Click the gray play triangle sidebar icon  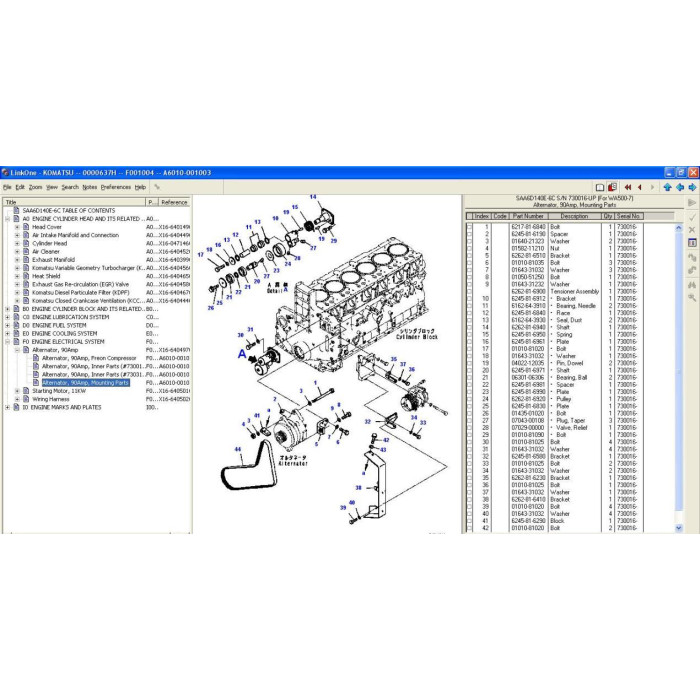(x=692, y=203)
